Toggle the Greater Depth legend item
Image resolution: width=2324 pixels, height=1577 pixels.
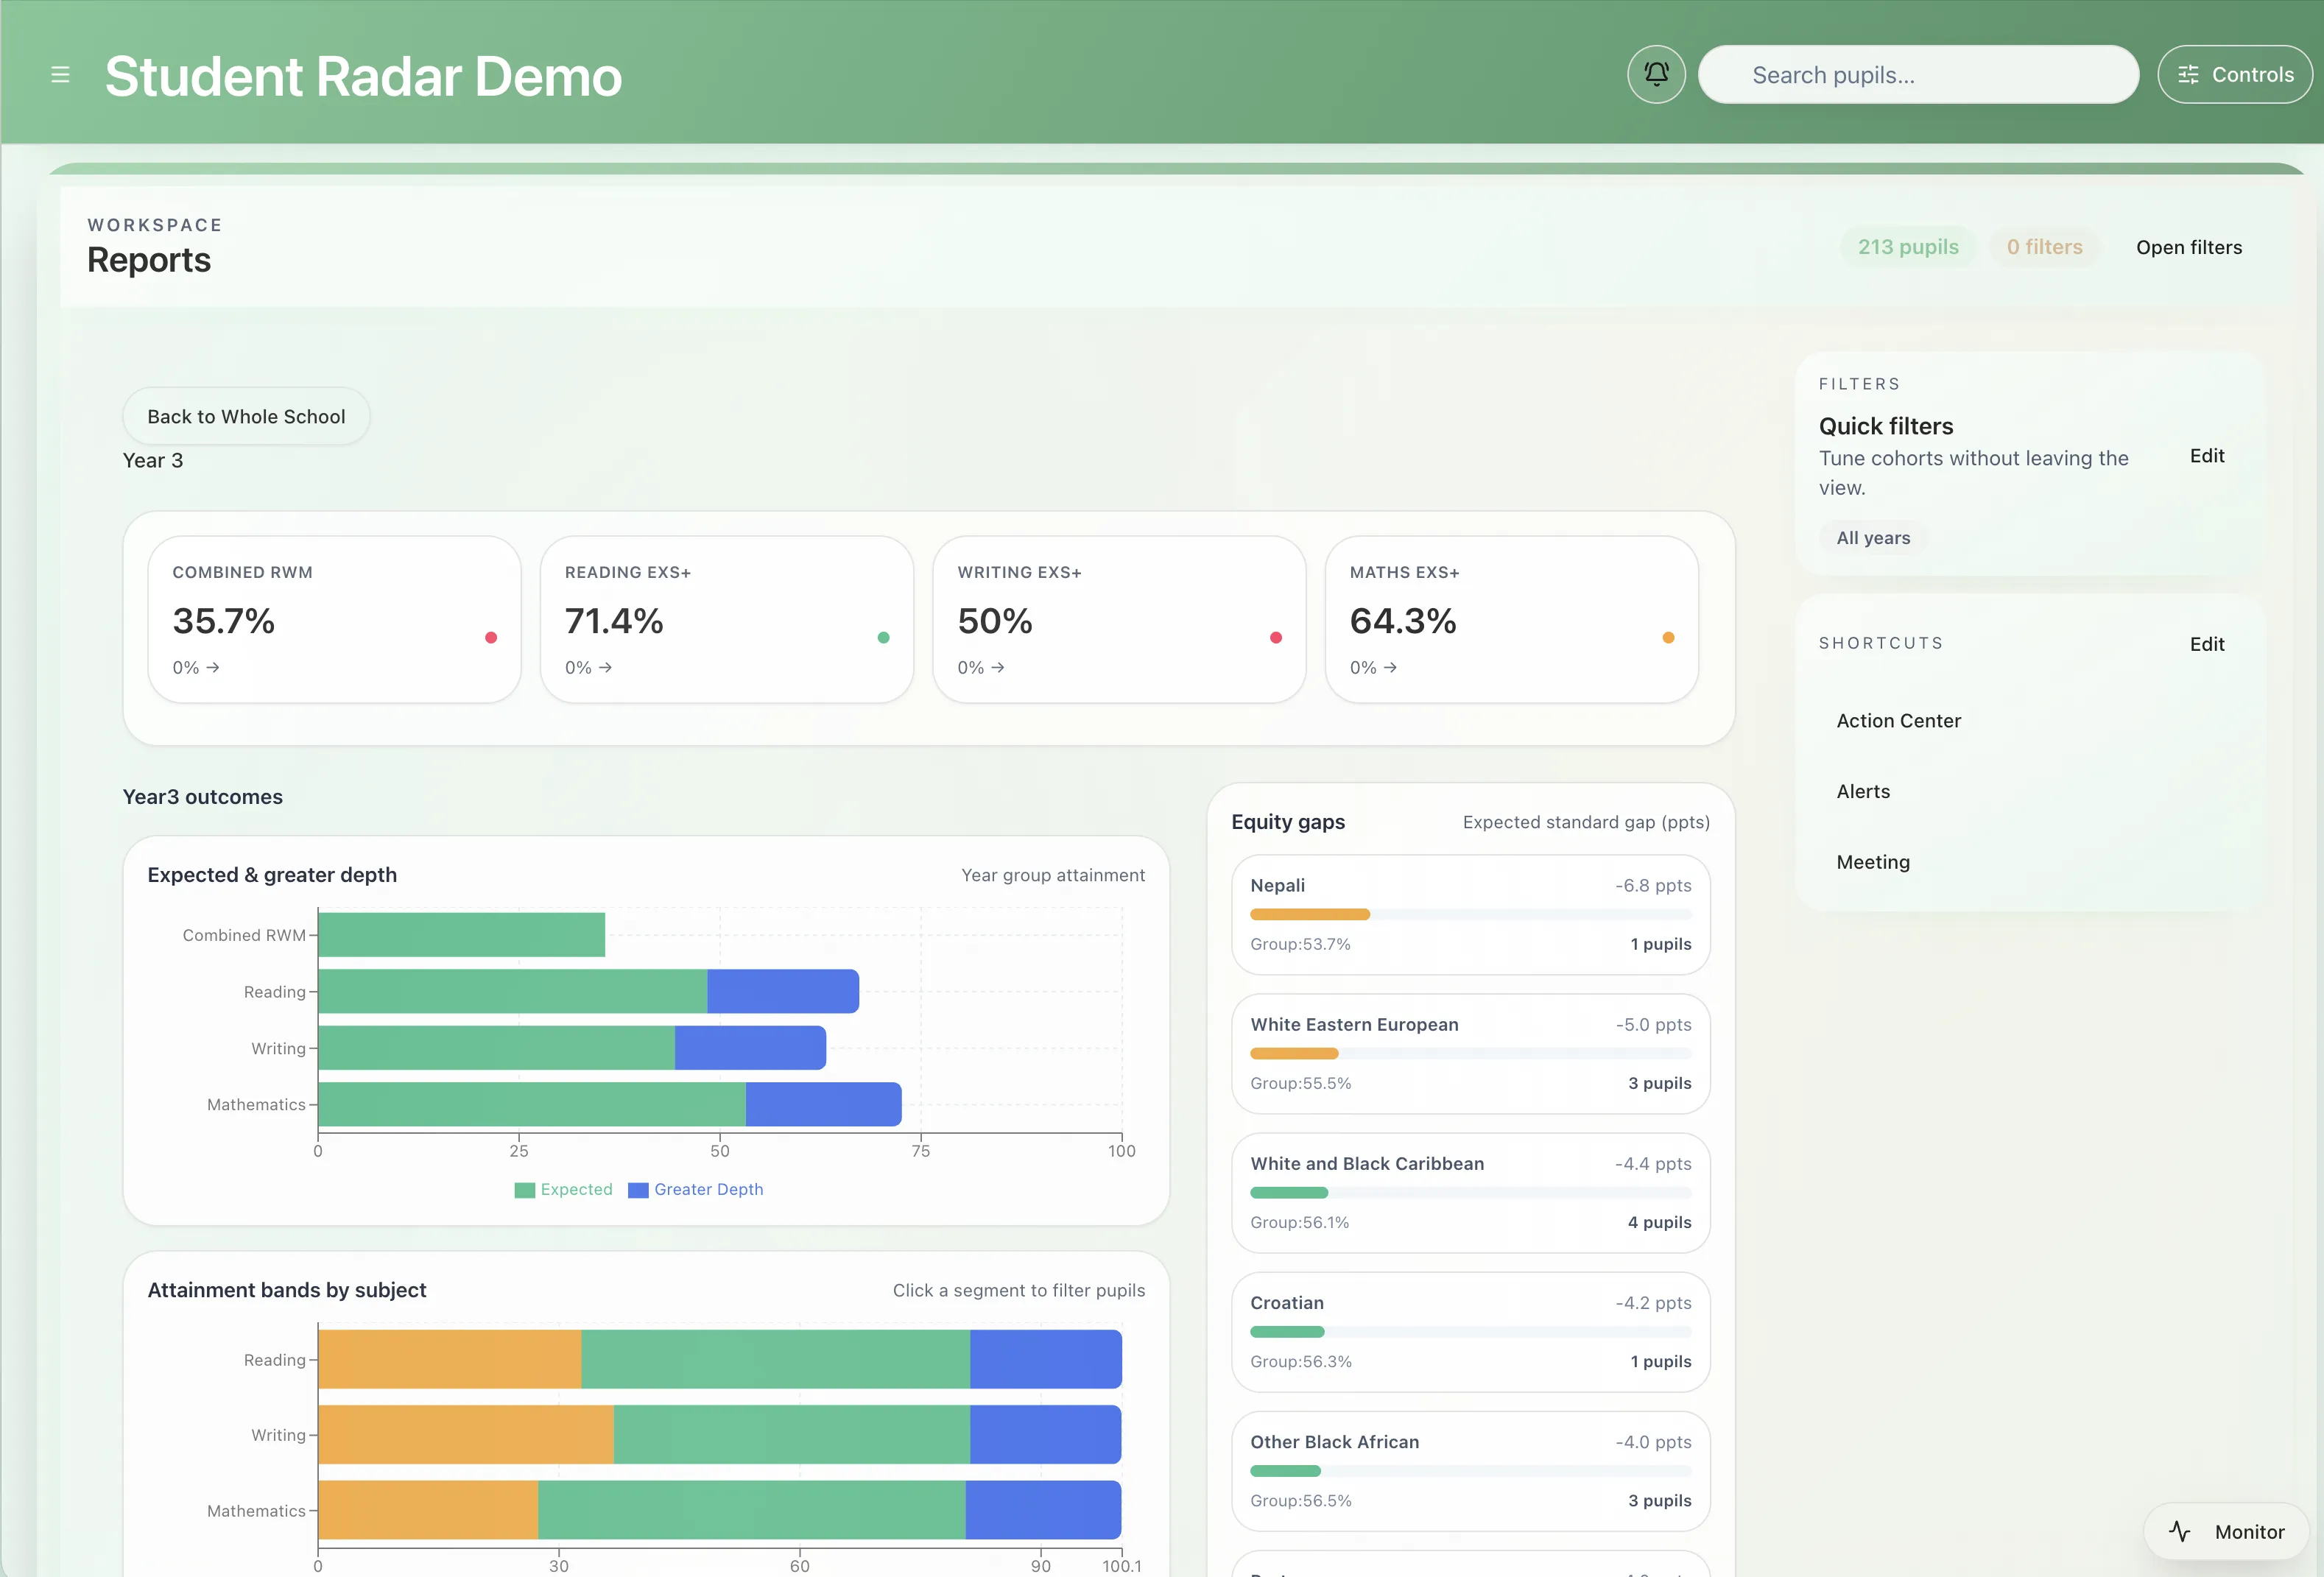(696, 1189)
